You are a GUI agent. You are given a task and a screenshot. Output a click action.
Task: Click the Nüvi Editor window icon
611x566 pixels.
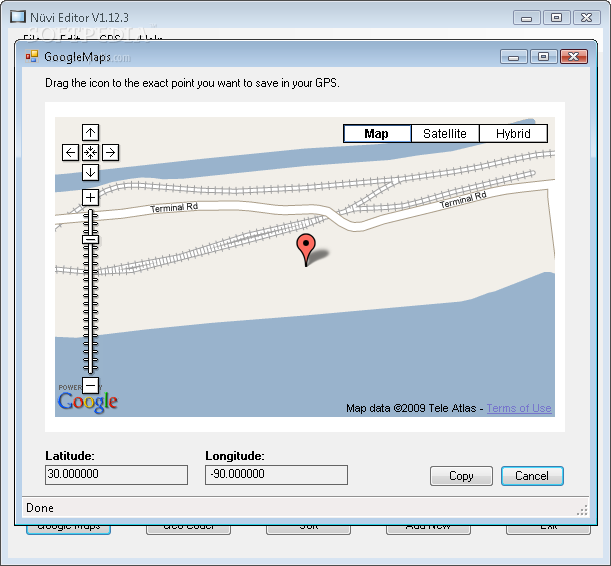click(18, 17)
